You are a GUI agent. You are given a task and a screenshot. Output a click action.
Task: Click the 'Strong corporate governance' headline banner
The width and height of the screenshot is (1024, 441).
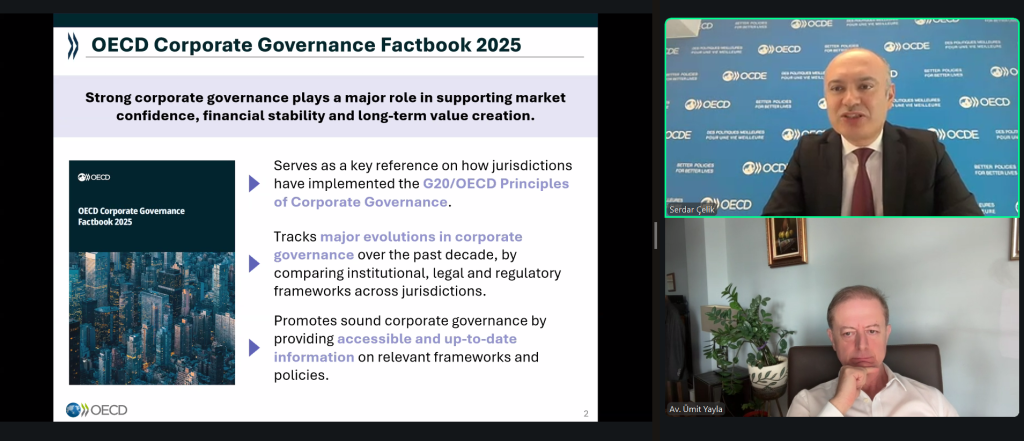tap(325, 106)
